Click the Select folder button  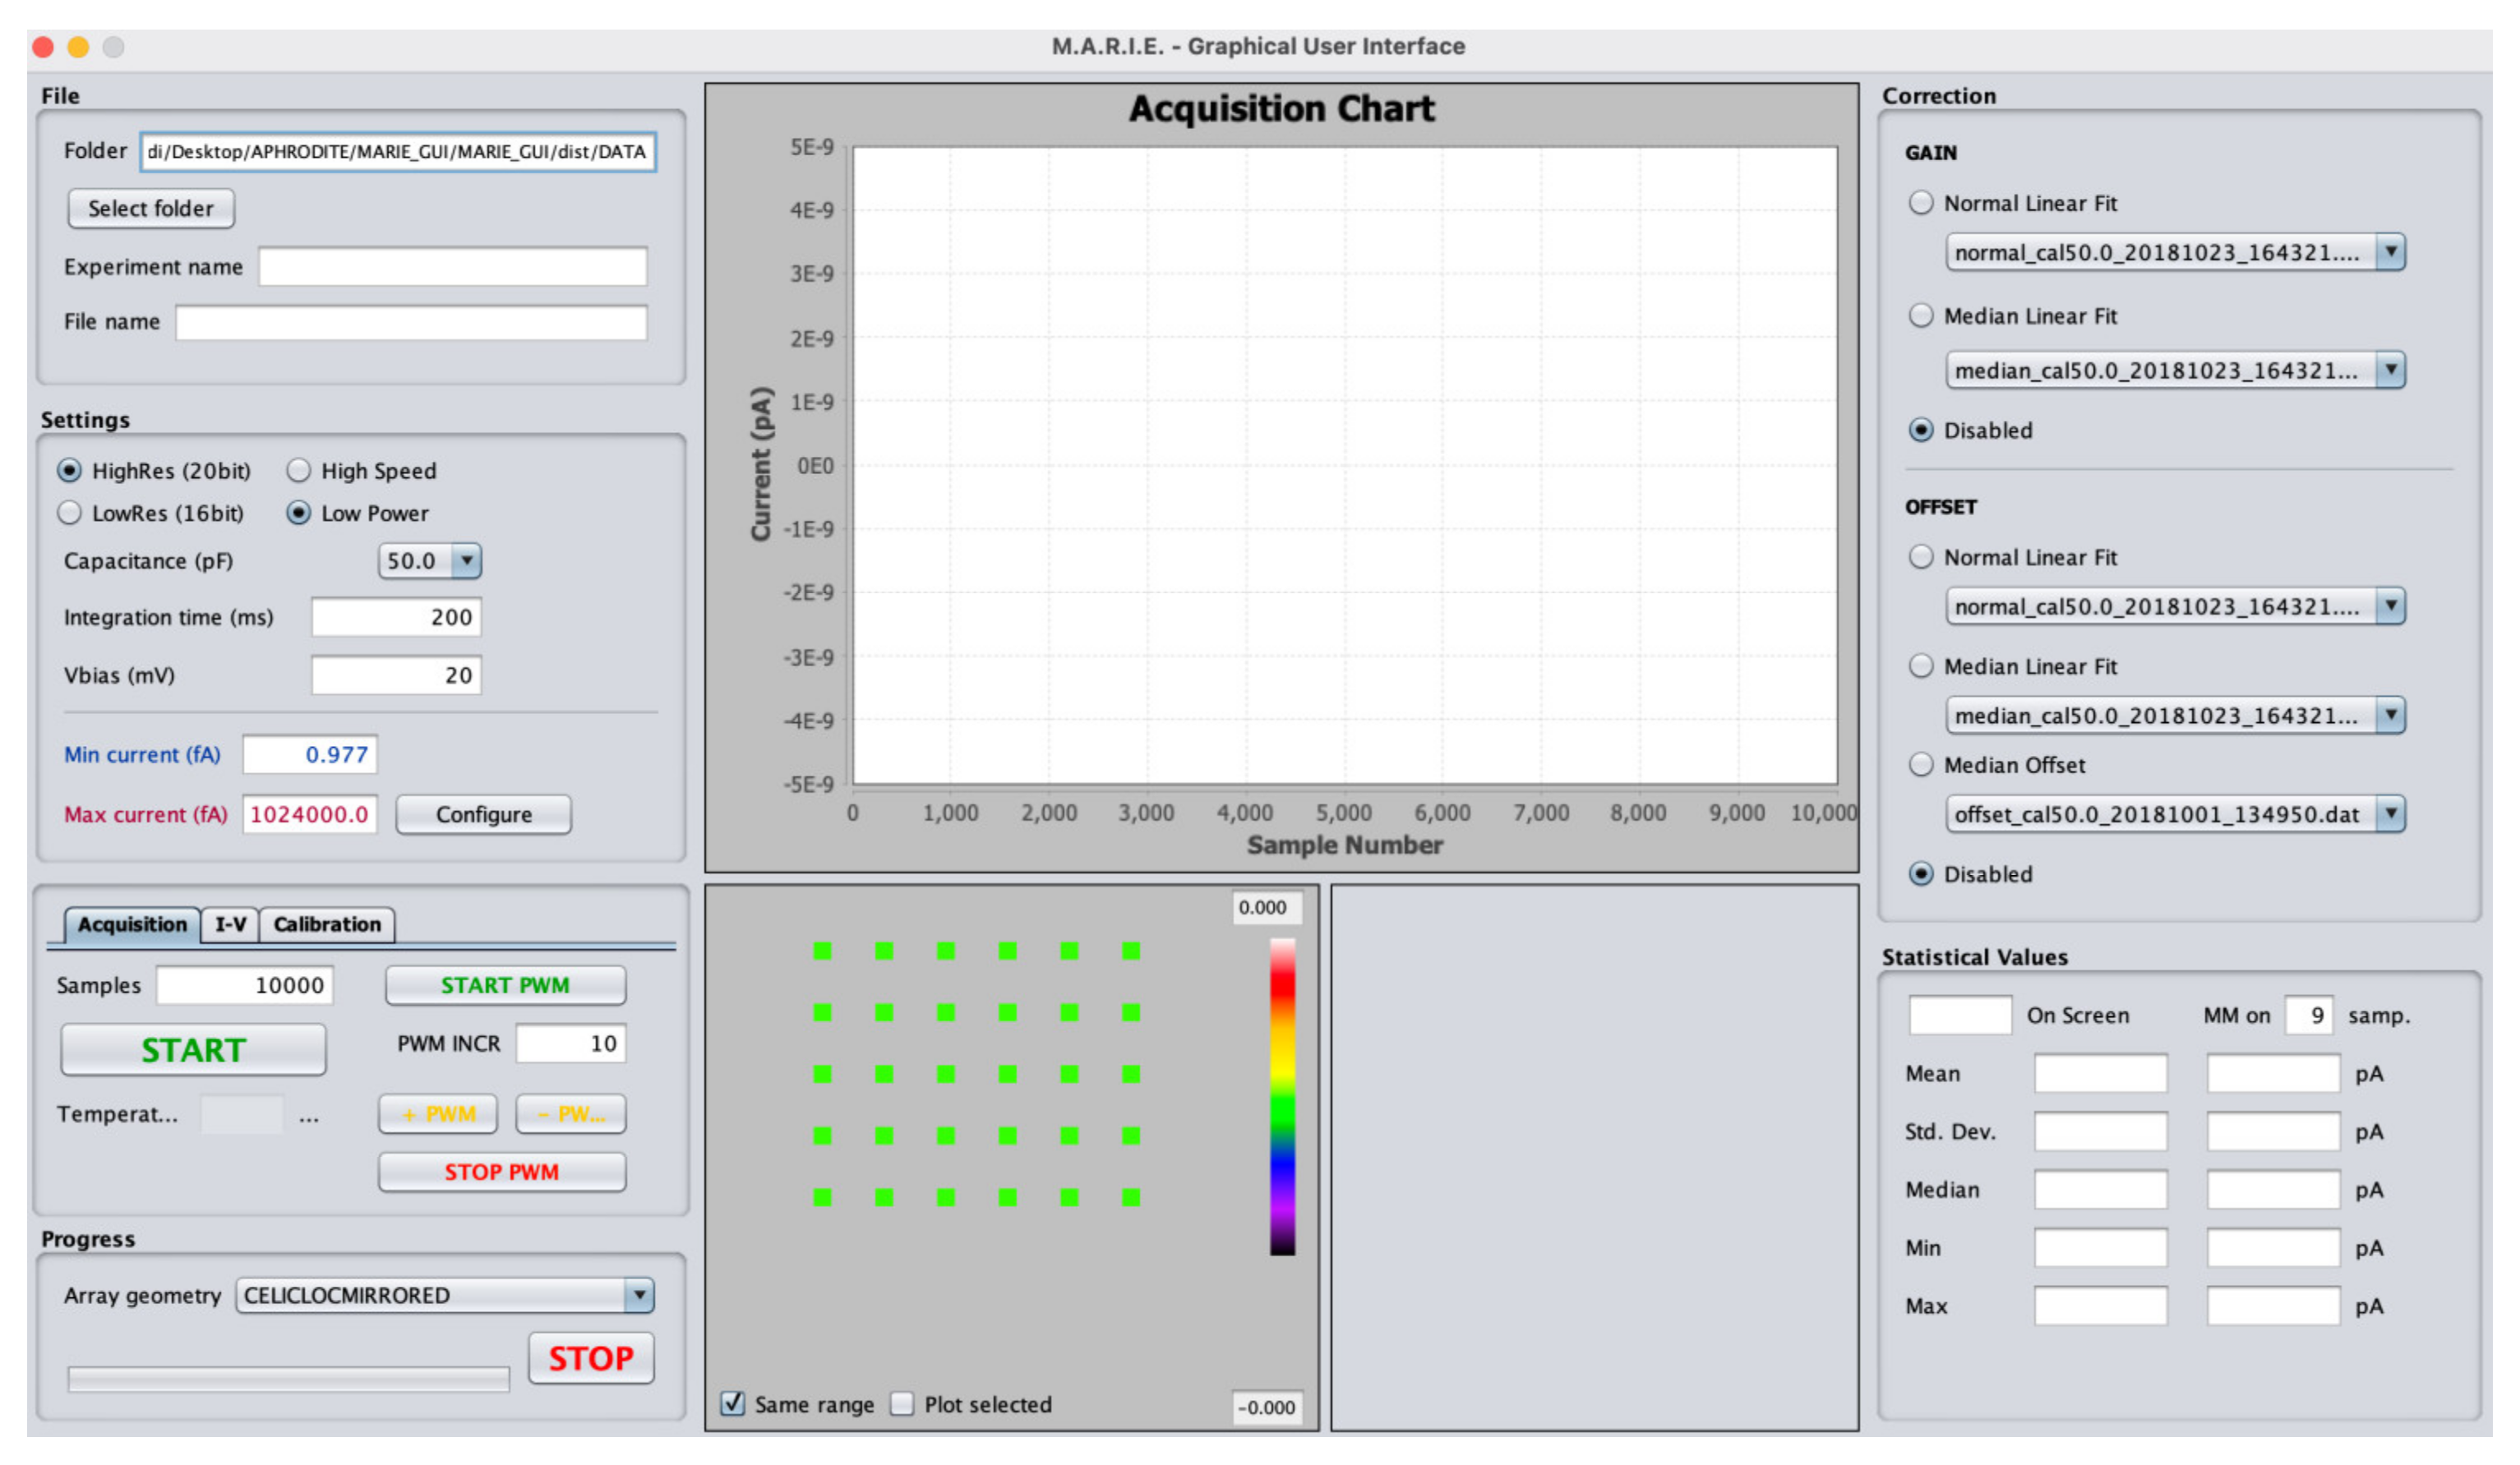pyautogui.click(x=151, y=208)
